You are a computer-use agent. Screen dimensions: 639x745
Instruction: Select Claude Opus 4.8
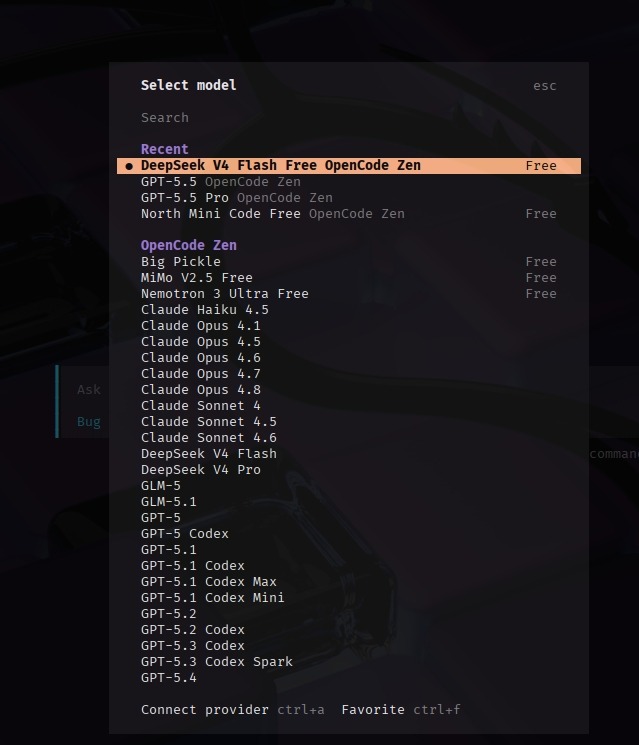point(349,390)
